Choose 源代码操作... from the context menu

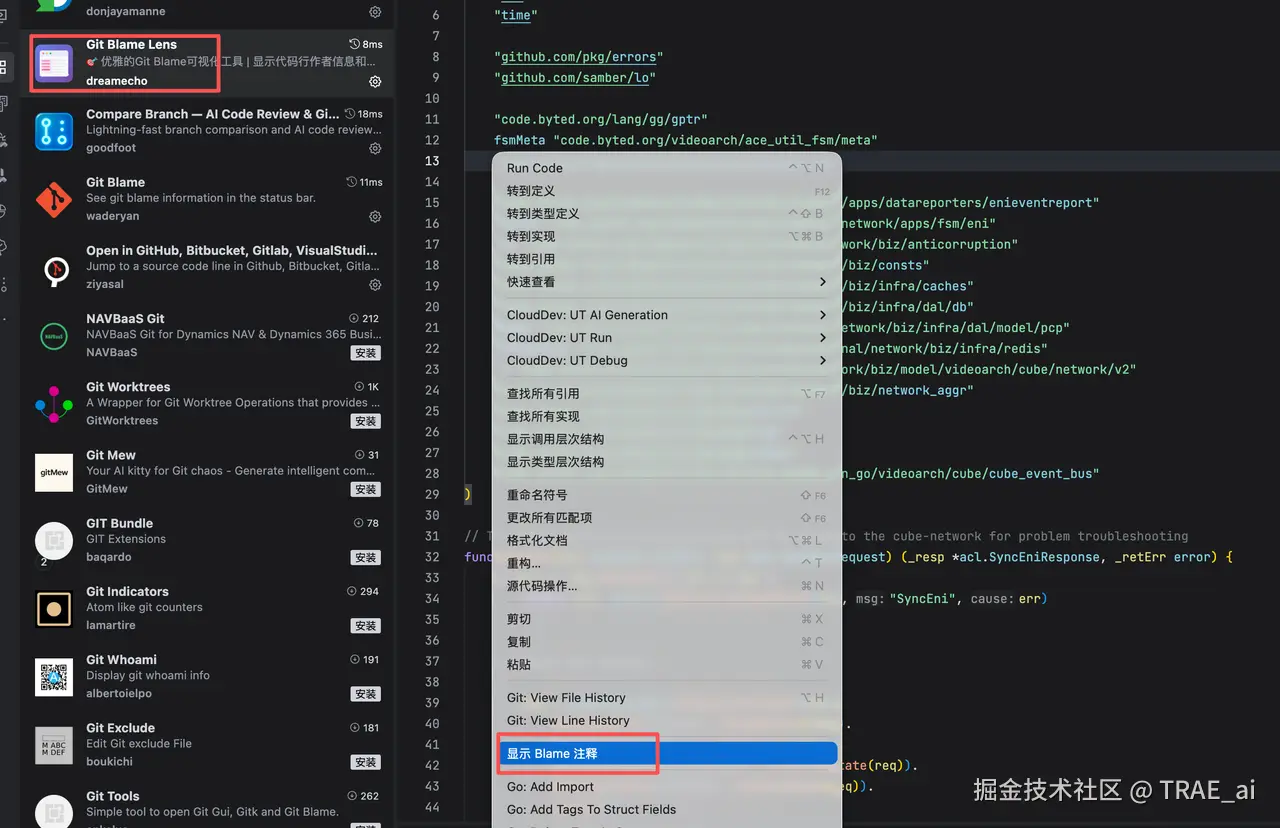(x=667, y=586)
